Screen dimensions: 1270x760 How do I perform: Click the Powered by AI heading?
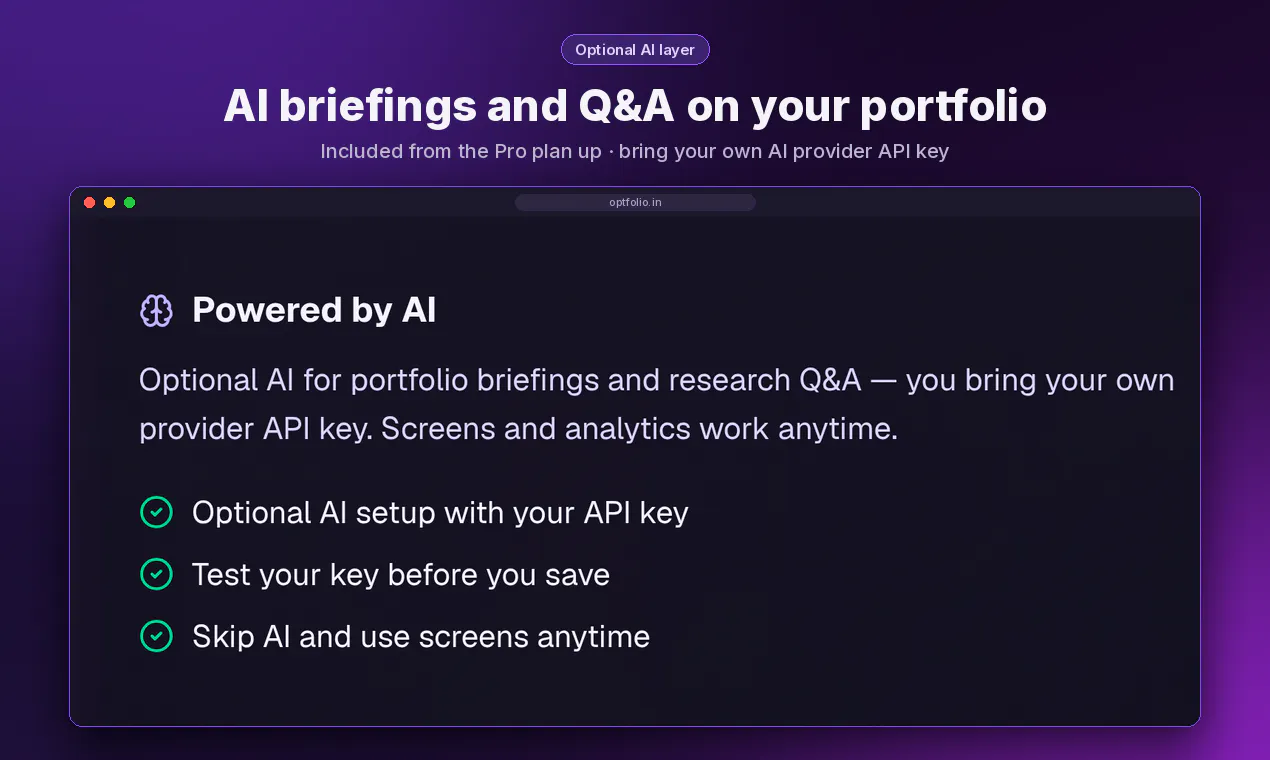314,310
